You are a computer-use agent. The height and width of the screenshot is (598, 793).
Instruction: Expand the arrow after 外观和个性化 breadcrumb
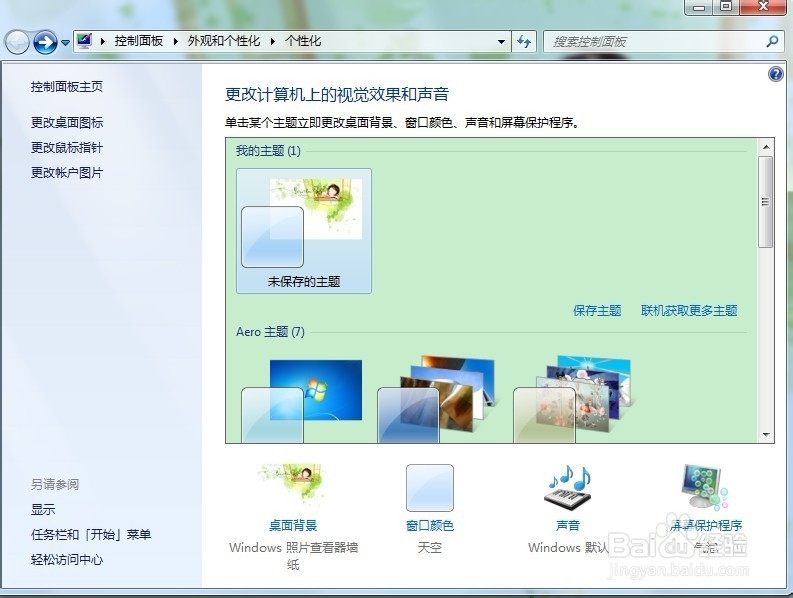273,41
